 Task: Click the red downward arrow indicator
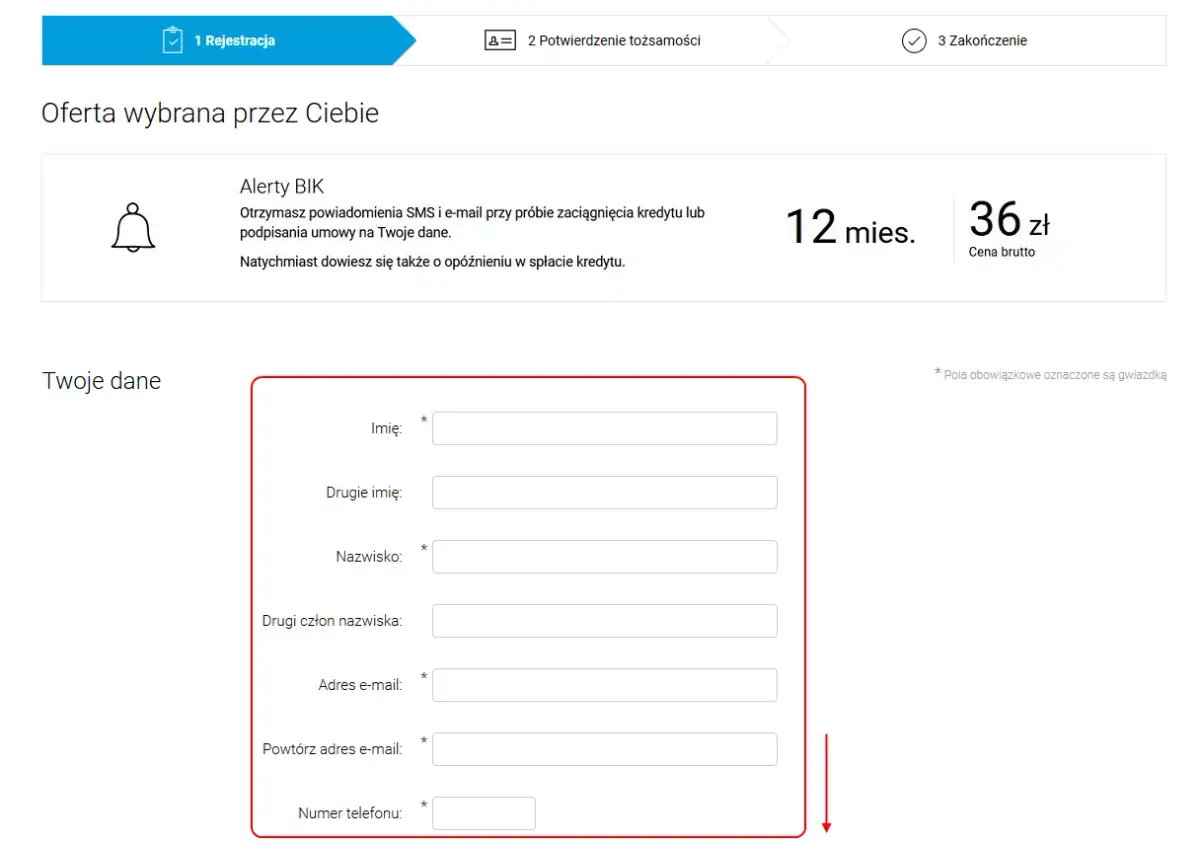coord(826,785)
